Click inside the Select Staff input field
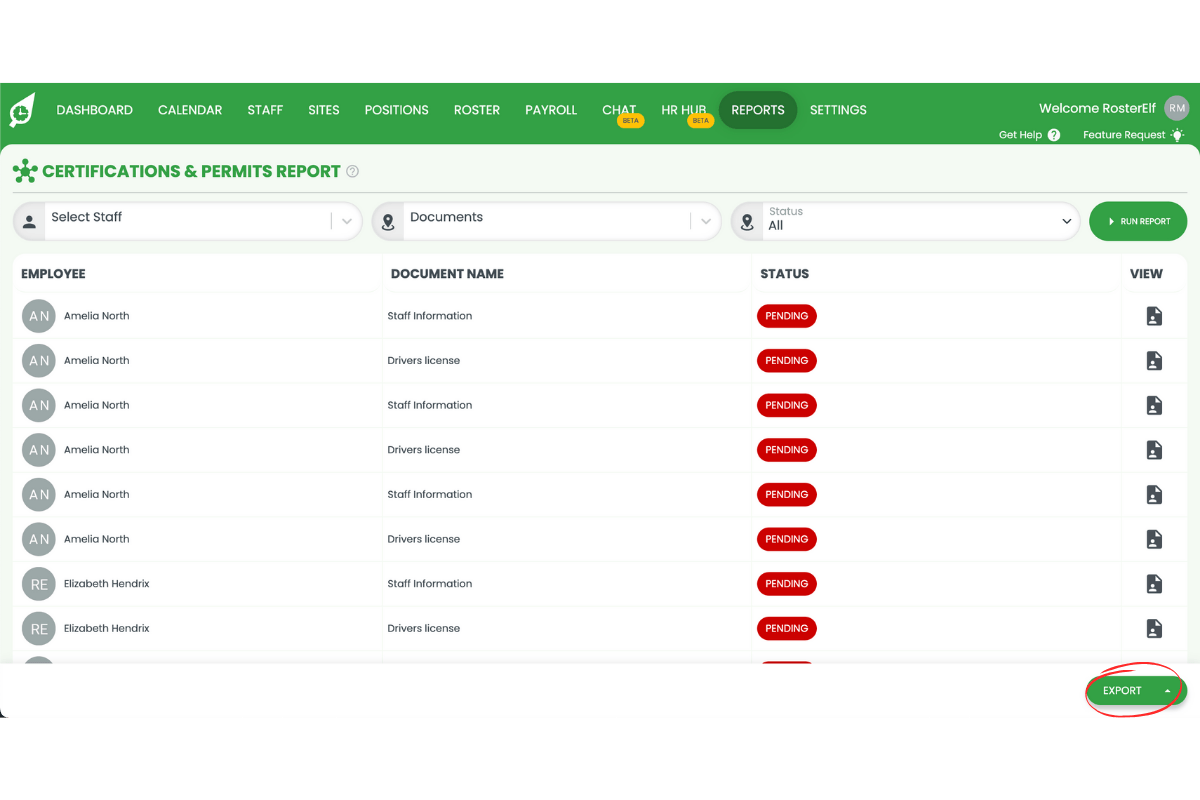The height and width of the screenshot is (800, 1200). point(180,217)
